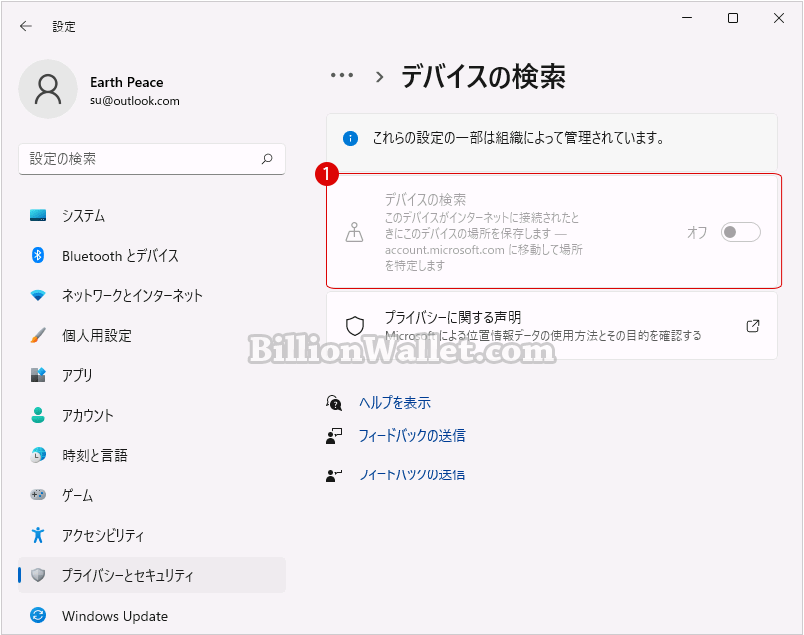
Task: Open アクセシビリティ settings
Action: [x=152, y=535]
